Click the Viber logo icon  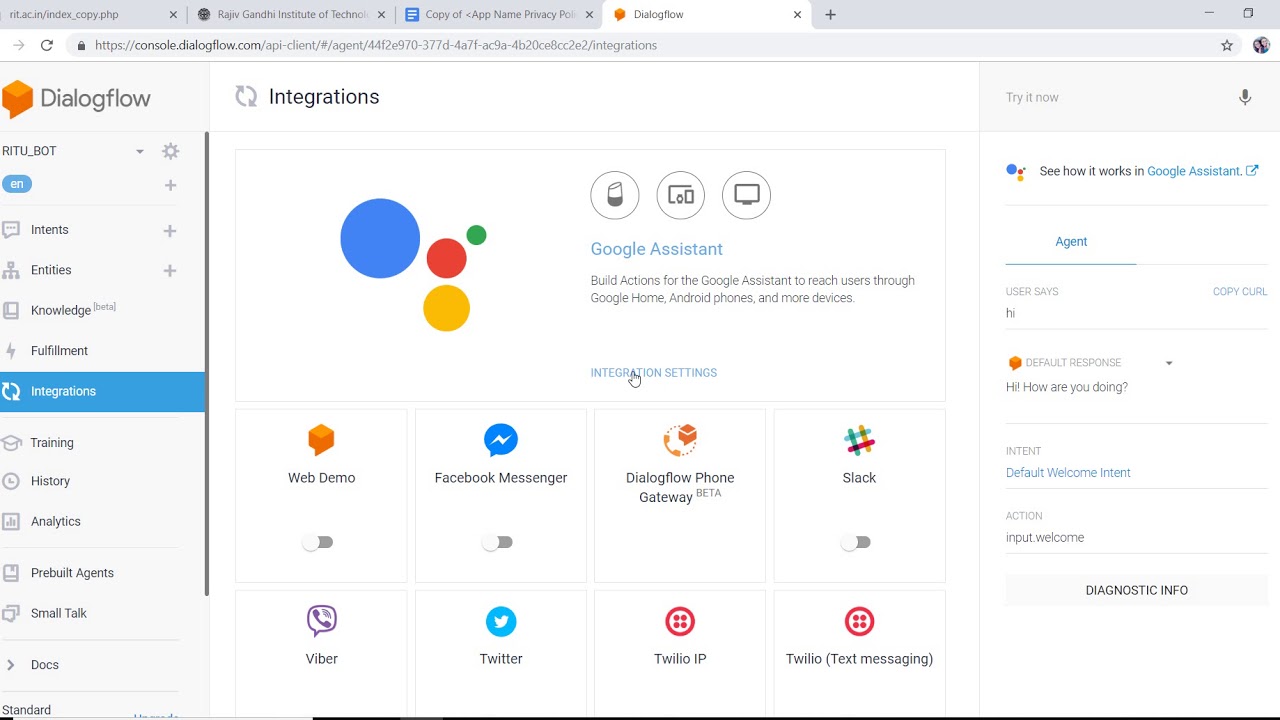click(322, 621)
